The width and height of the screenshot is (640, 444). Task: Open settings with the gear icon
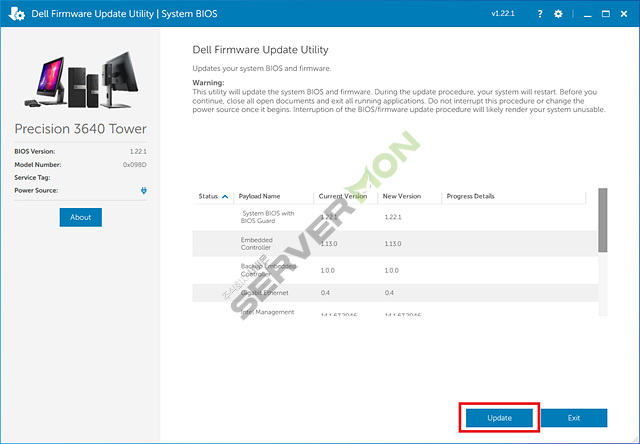tap(558, 14)
